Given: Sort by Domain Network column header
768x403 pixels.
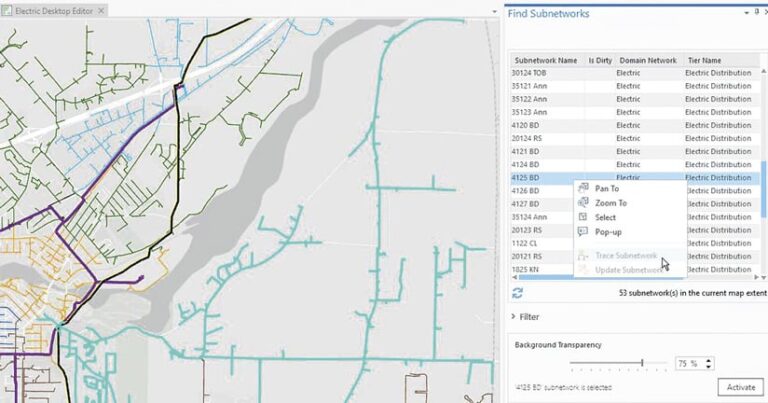Looking at the screenshot, I should (648, 60).
